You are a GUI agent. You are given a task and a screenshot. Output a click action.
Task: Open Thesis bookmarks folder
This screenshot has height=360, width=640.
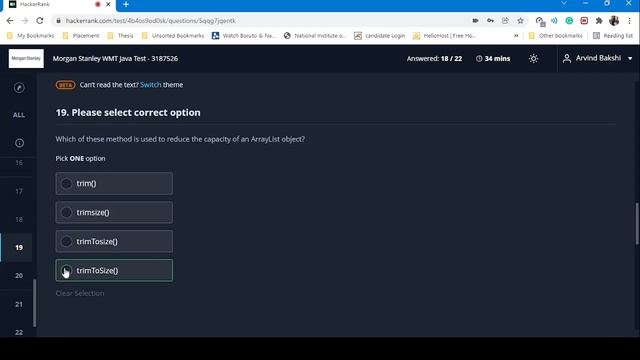pyautogui.click(x=120, y=36)
